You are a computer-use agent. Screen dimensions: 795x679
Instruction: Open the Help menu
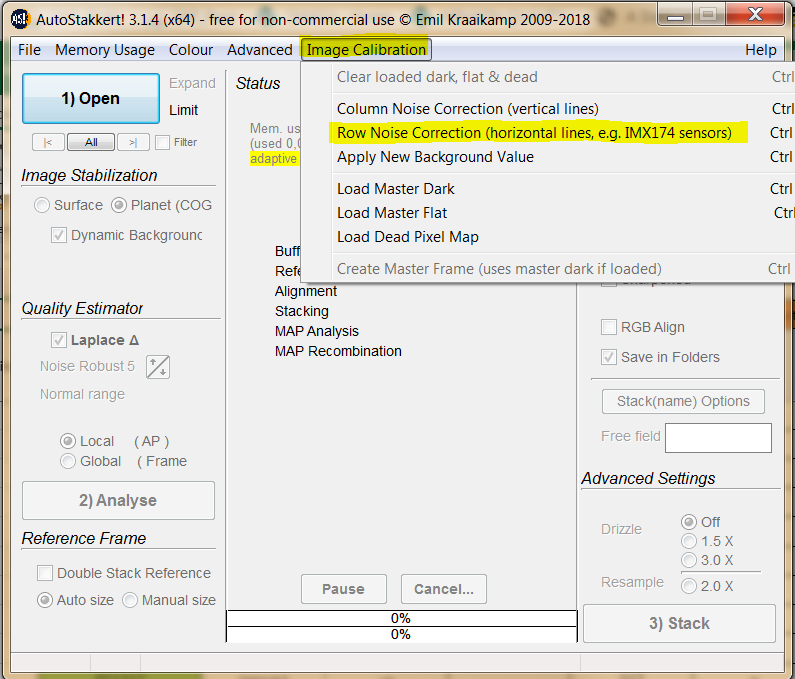point(761,50)
